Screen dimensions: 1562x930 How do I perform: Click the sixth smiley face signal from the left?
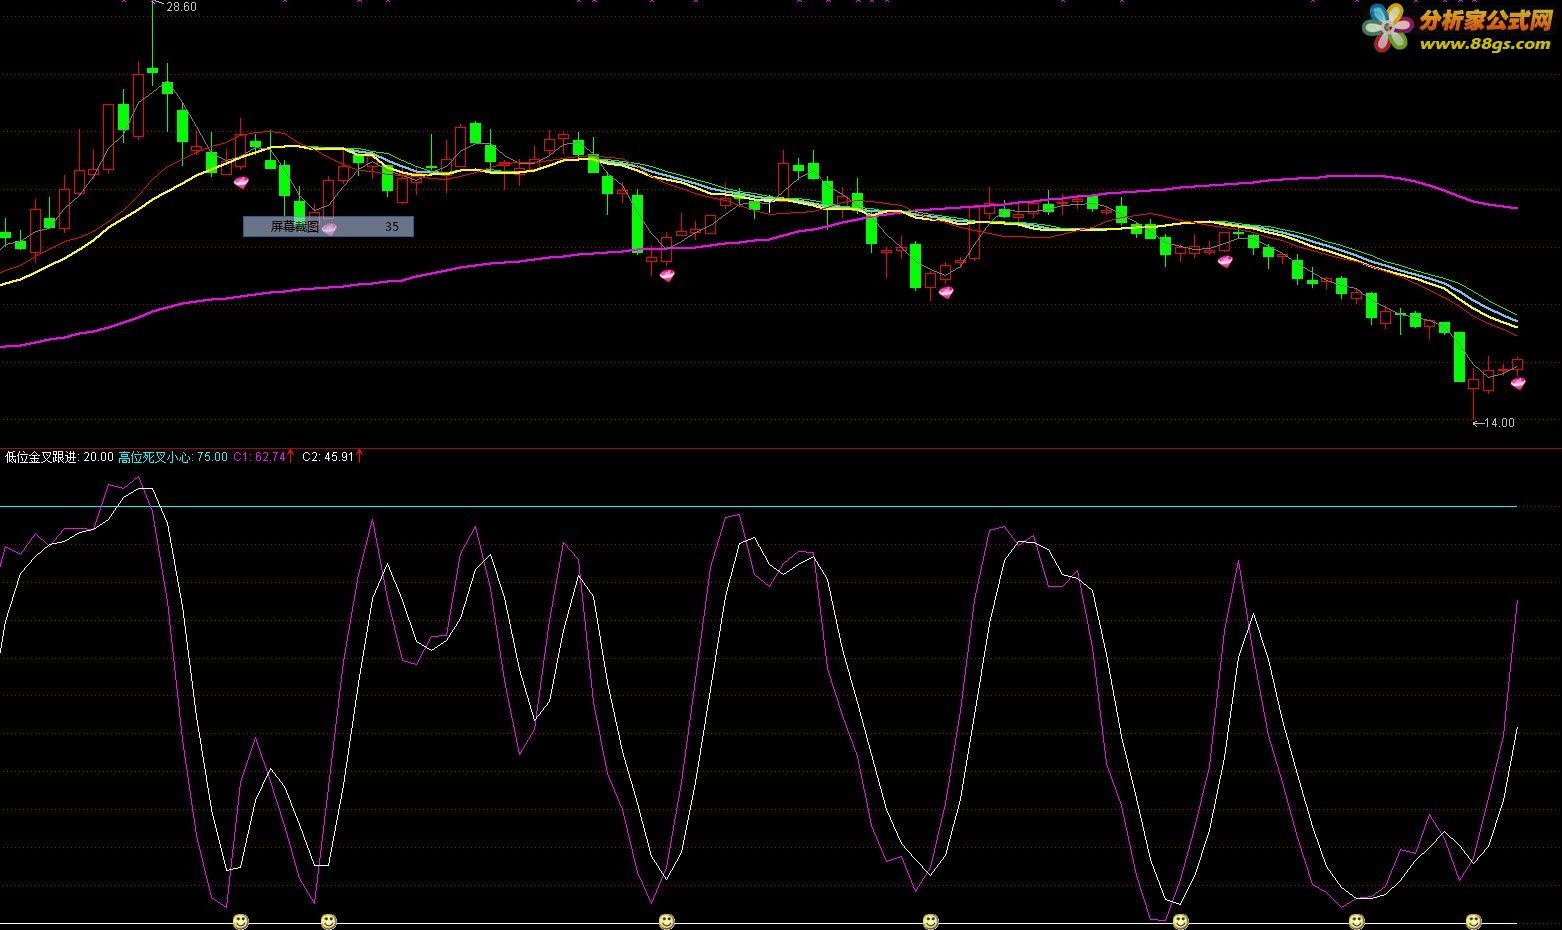[1357, 921]
